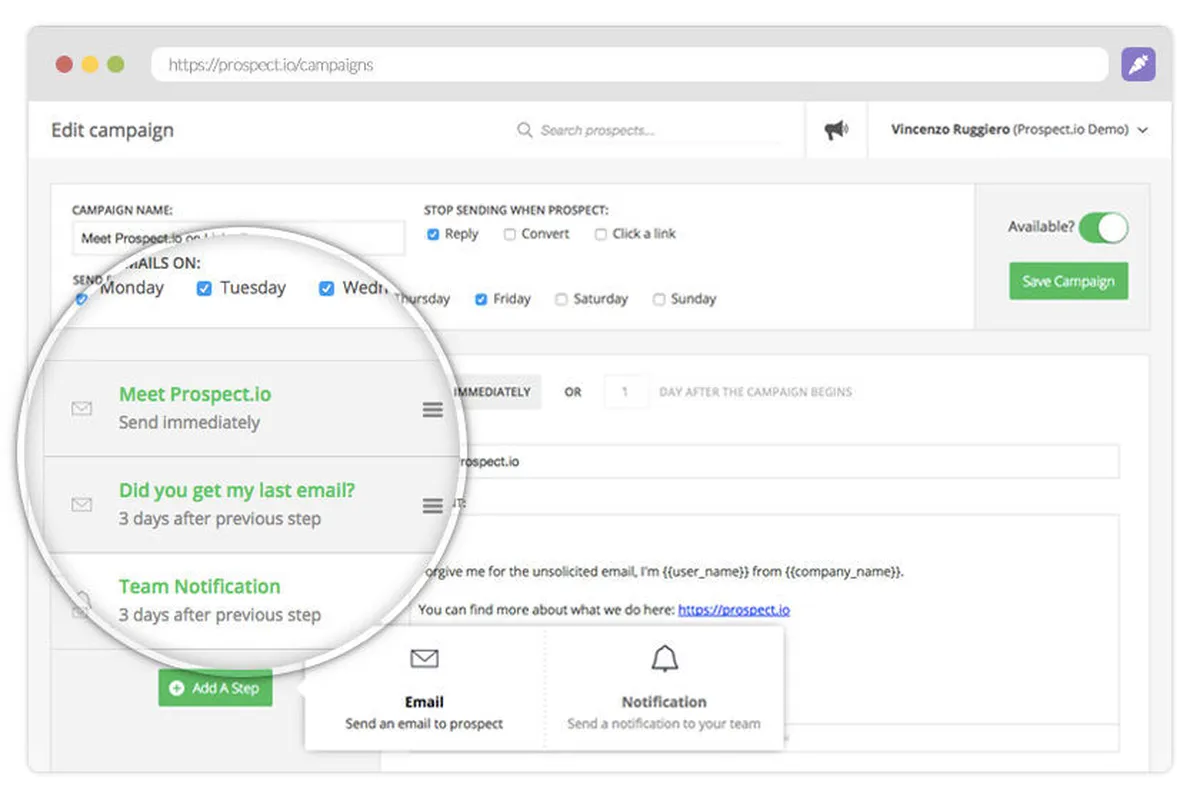The height and width of the screenshot is (800, 1200).
Task: Click the red browser close button
Action: tap(64, 65)
